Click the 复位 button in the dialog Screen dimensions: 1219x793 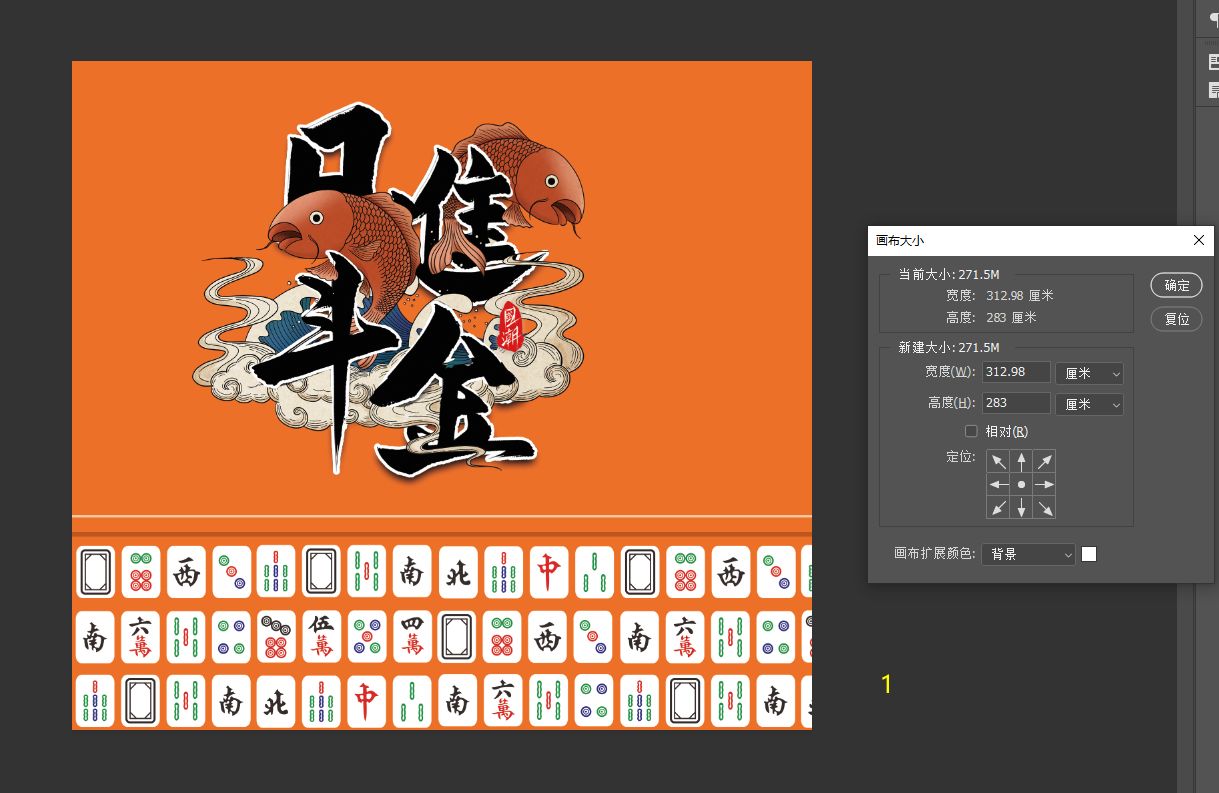(1176, 319)
